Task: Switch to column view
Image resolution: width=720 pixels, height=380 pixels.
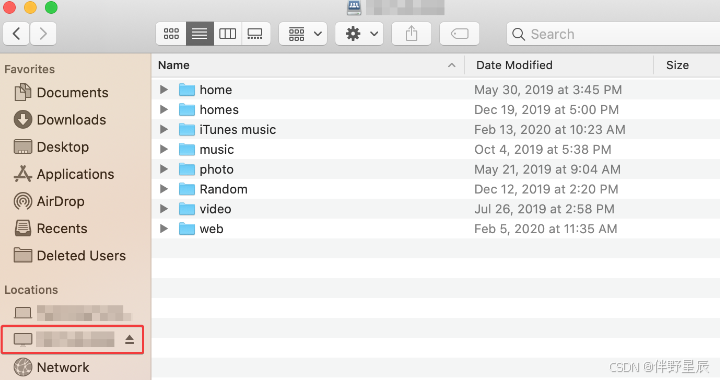Action: coord(227,34)
